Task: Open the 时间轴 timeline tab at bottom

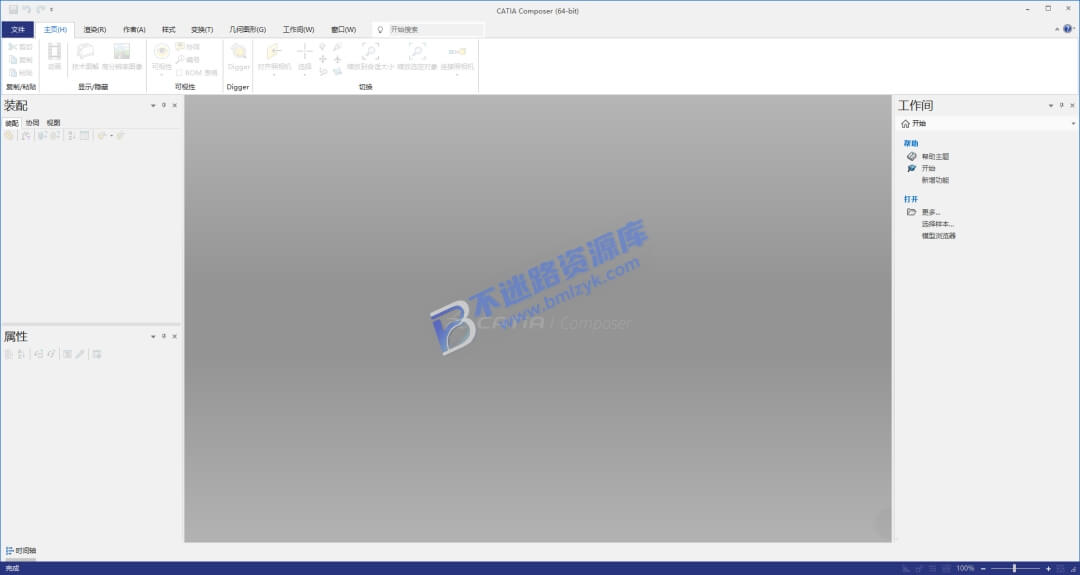Action: [x=21, y=551]
